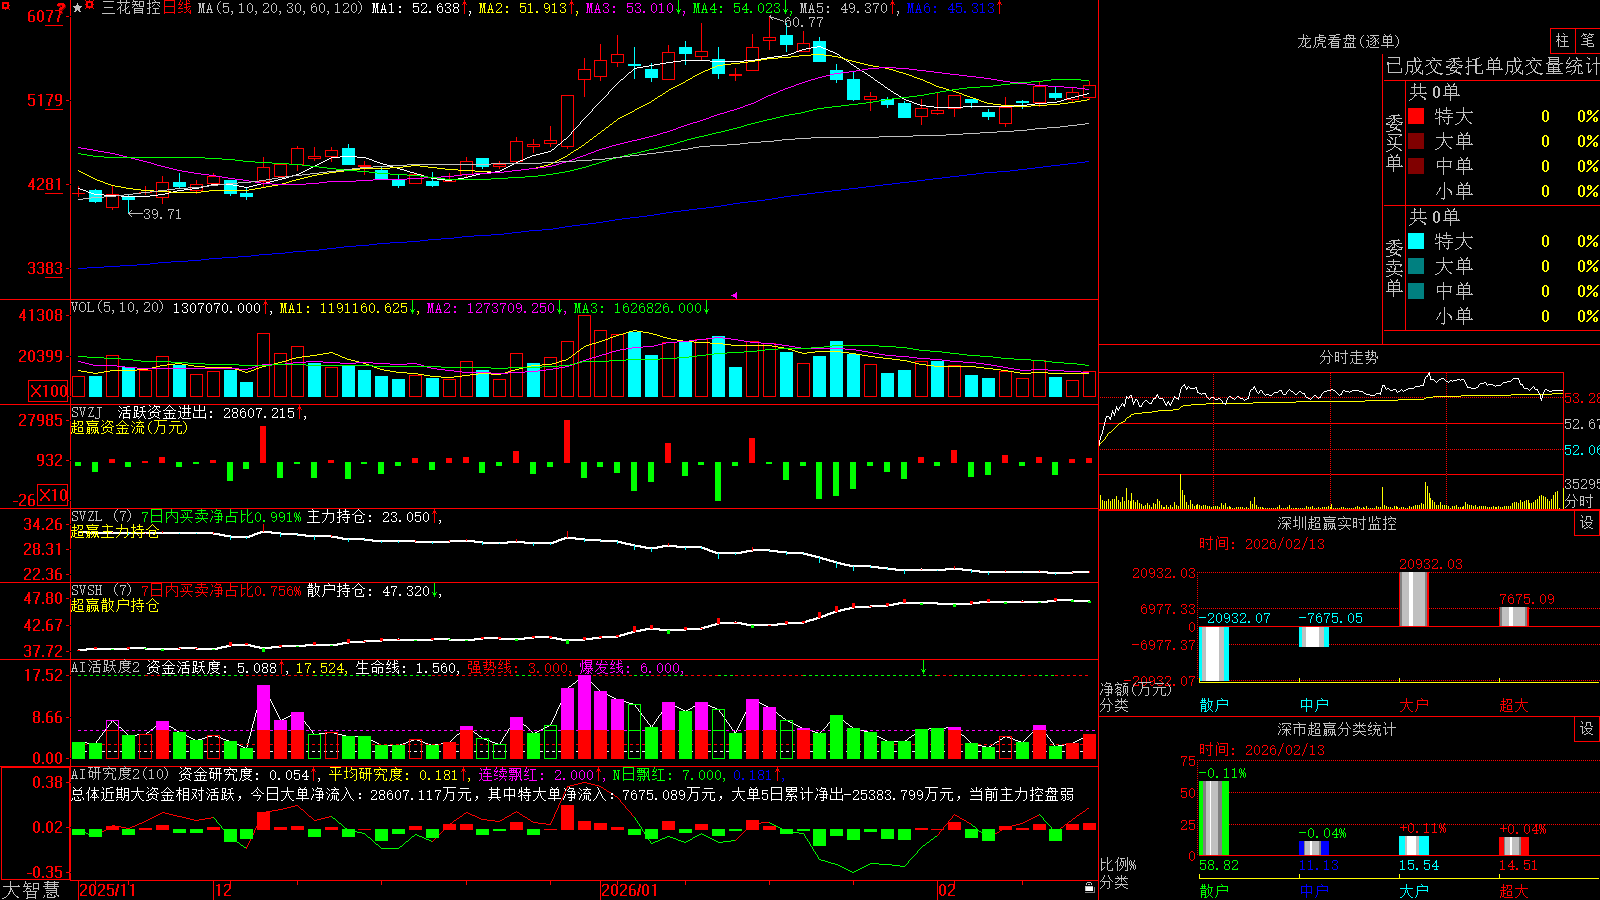The width and height of the screenshot is (1600, 900).
Task: Open 设 settings for 深圳超赢实时监控
Action: (1587, 523)
